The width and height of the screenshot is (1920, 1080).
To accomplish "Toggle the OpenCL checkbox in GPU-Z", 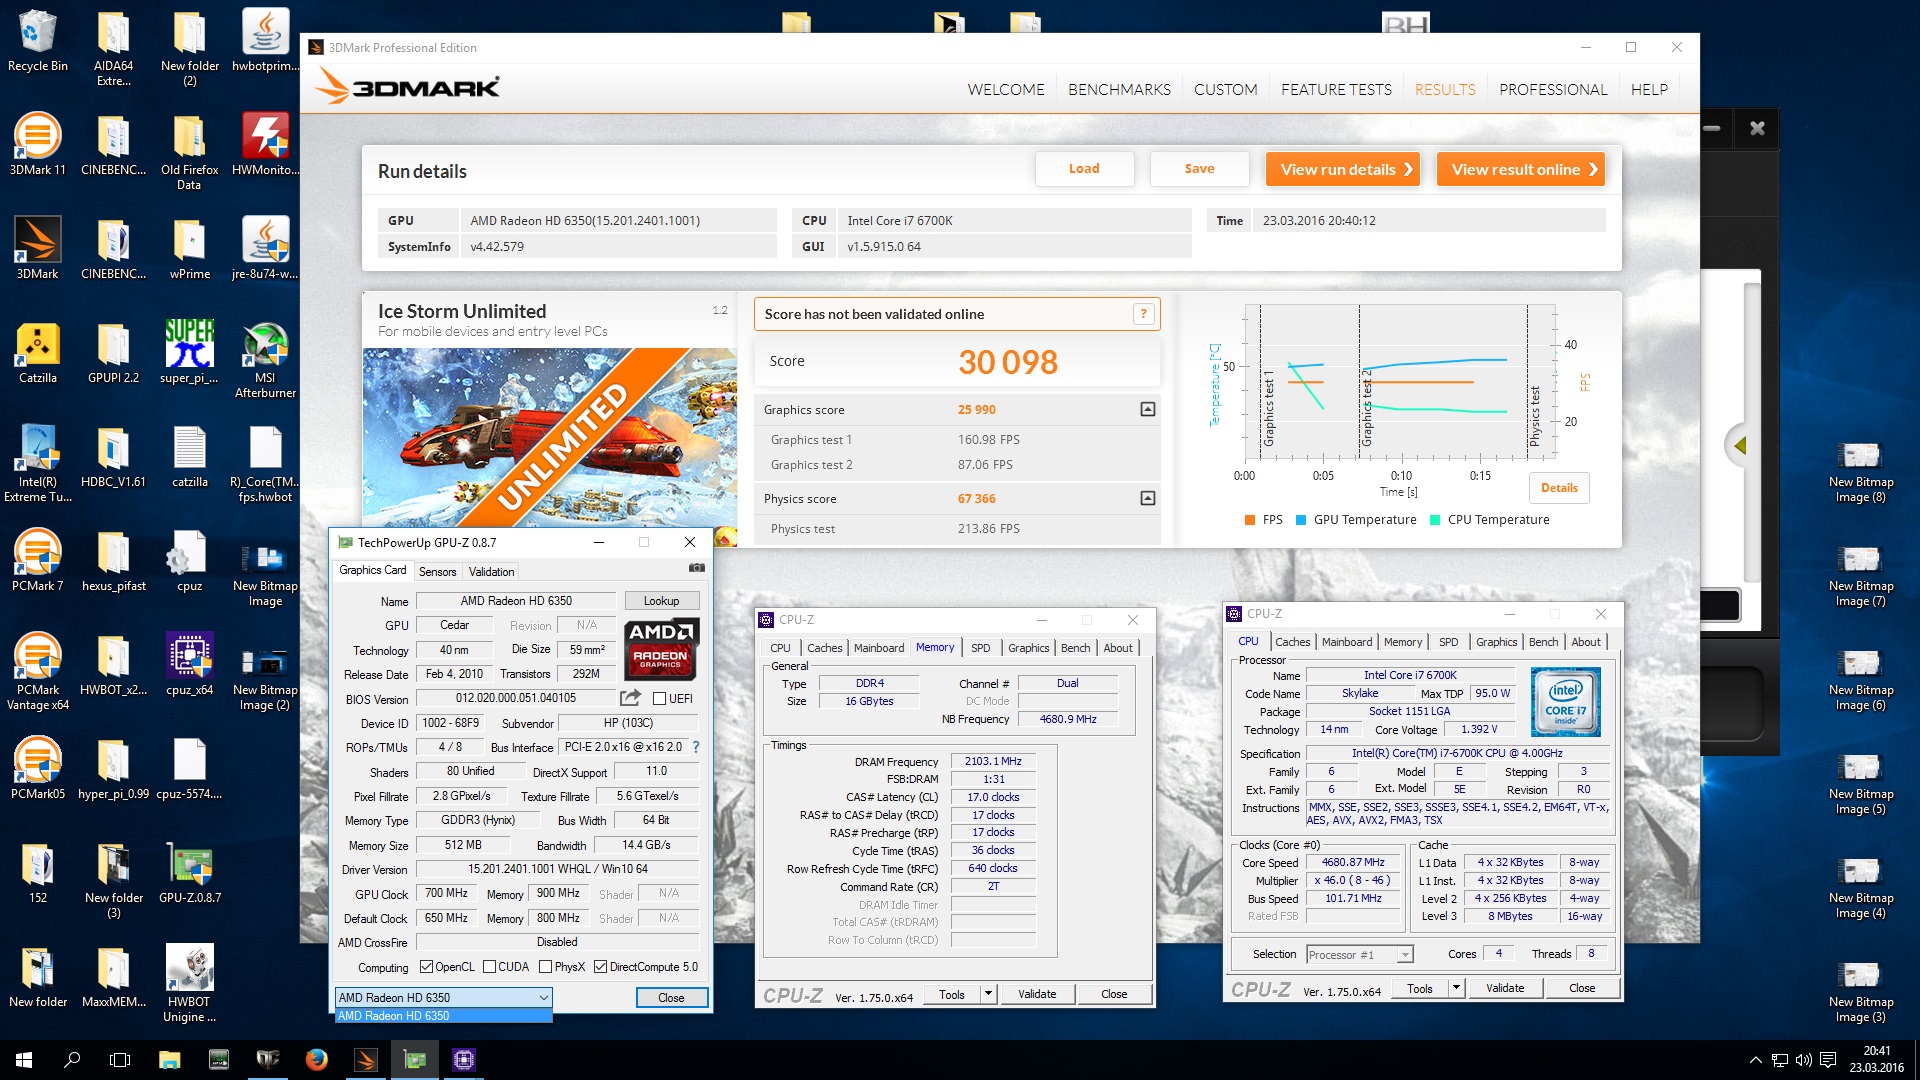I will click(x=426, y=967).
